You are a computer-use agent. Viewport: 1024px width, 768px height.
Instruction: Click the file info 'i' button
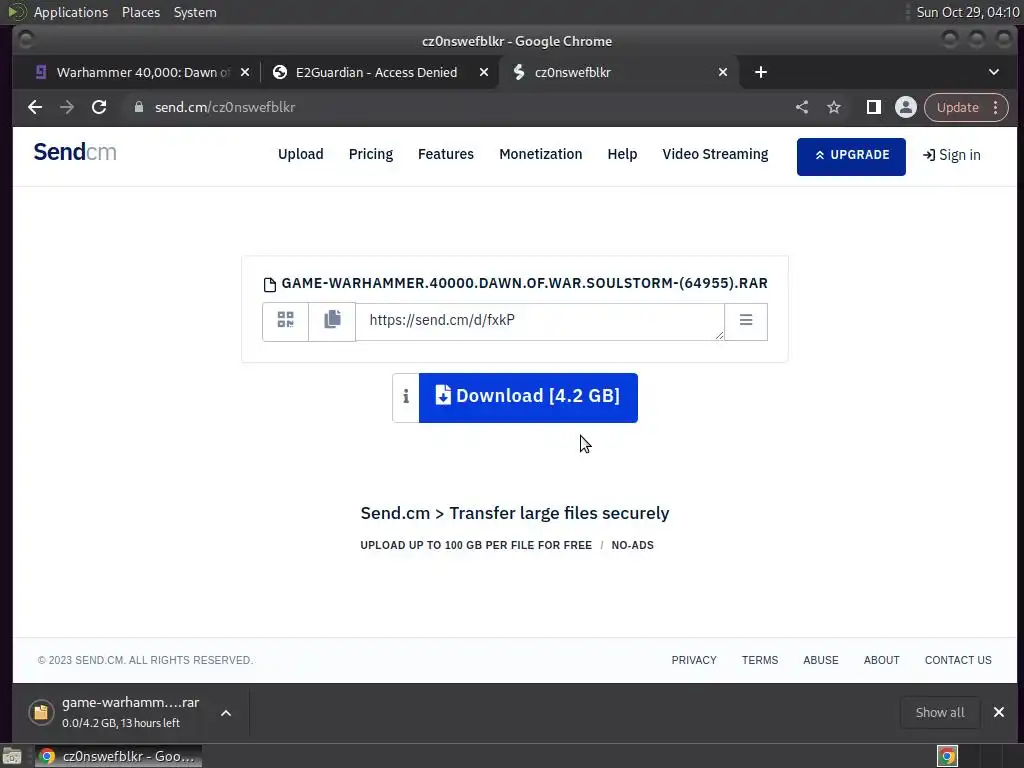(406, 397)
